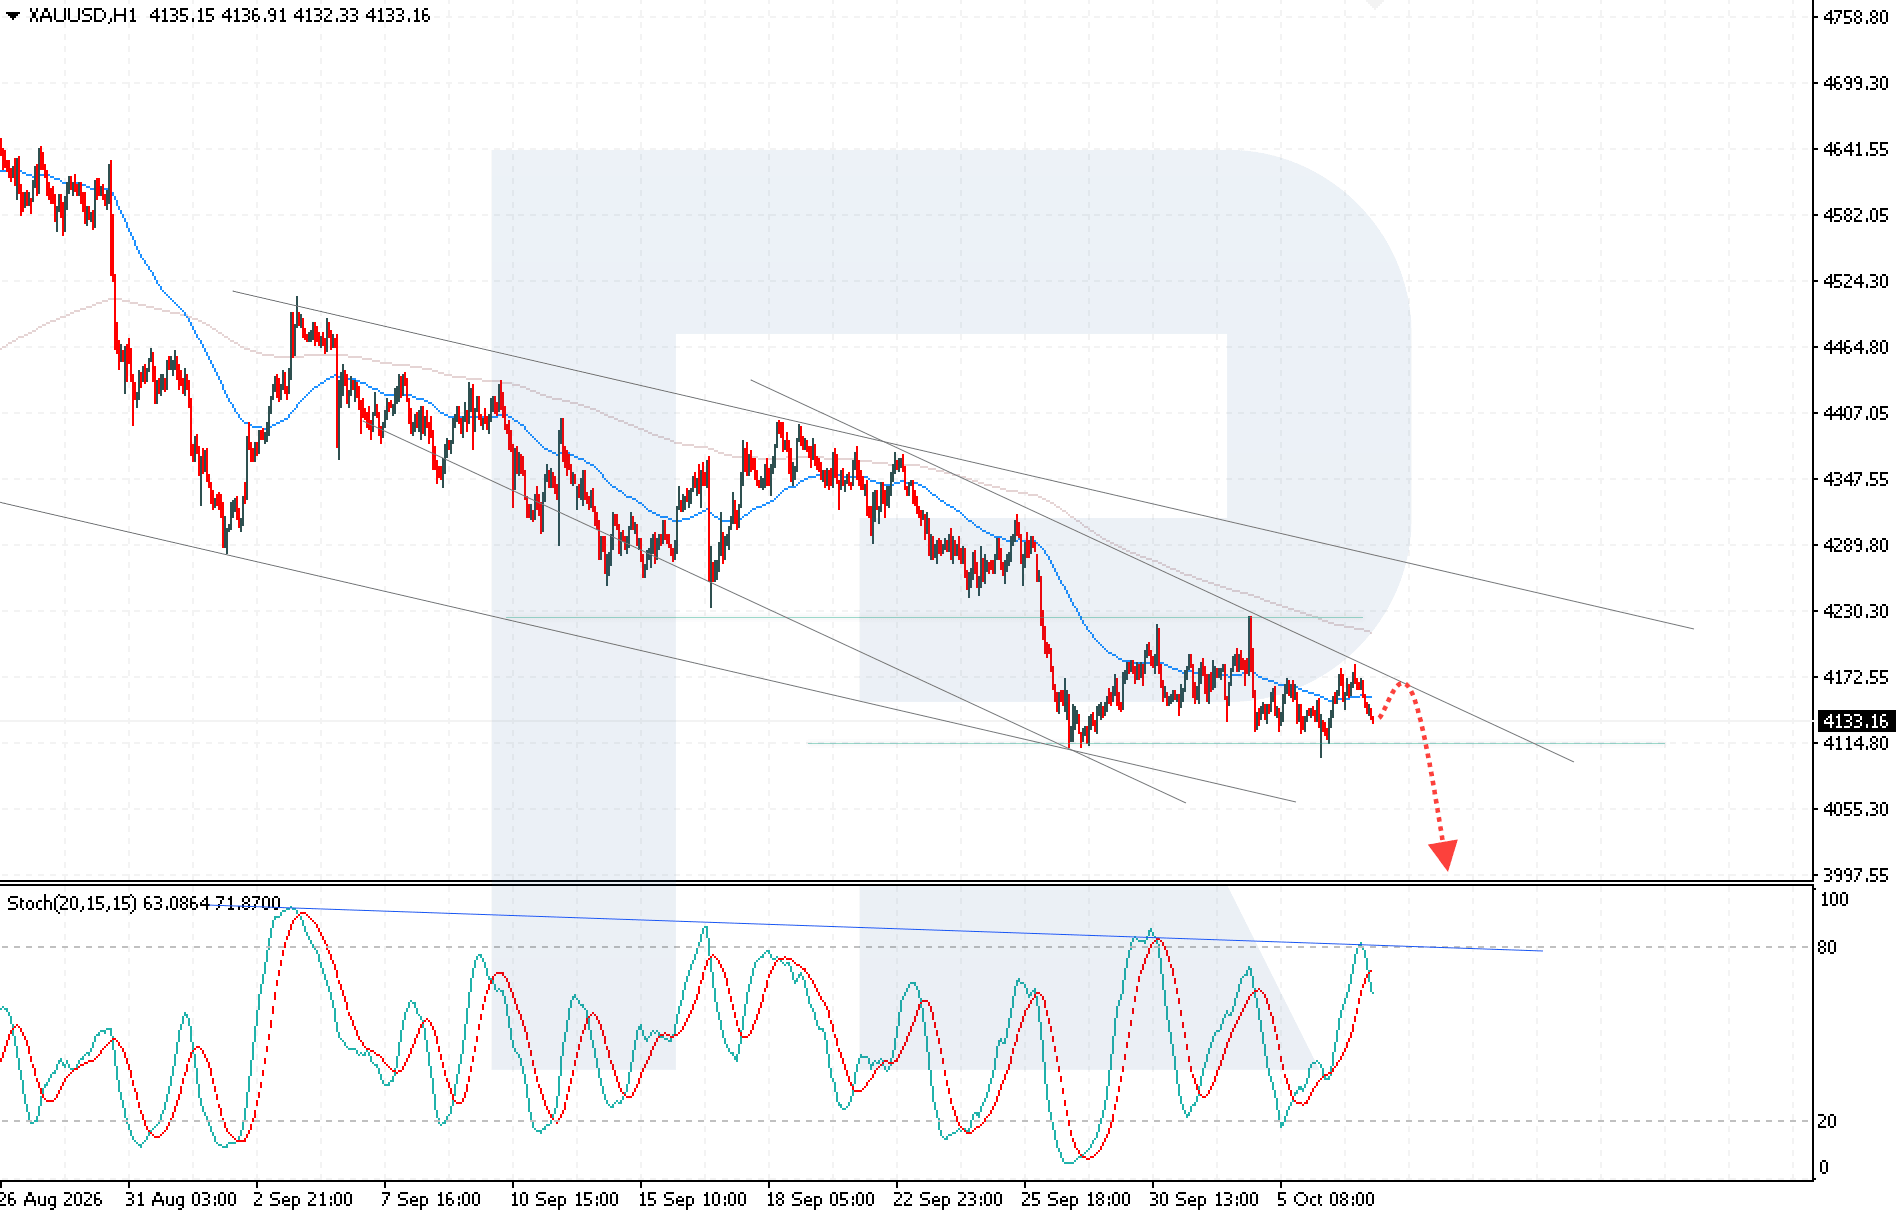Click the OHLC values 4135.15 4136.91 4132.33 4133.16
The height and width of the screenshot is (1220, 1904).
[290, 16]
